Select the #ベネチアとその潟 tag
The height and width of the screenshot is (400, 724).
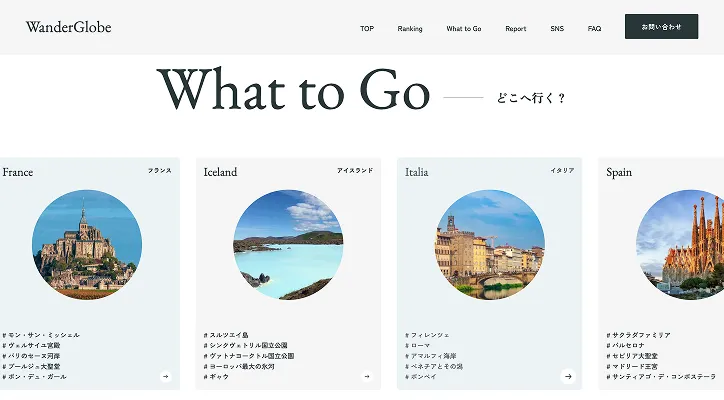434,366
